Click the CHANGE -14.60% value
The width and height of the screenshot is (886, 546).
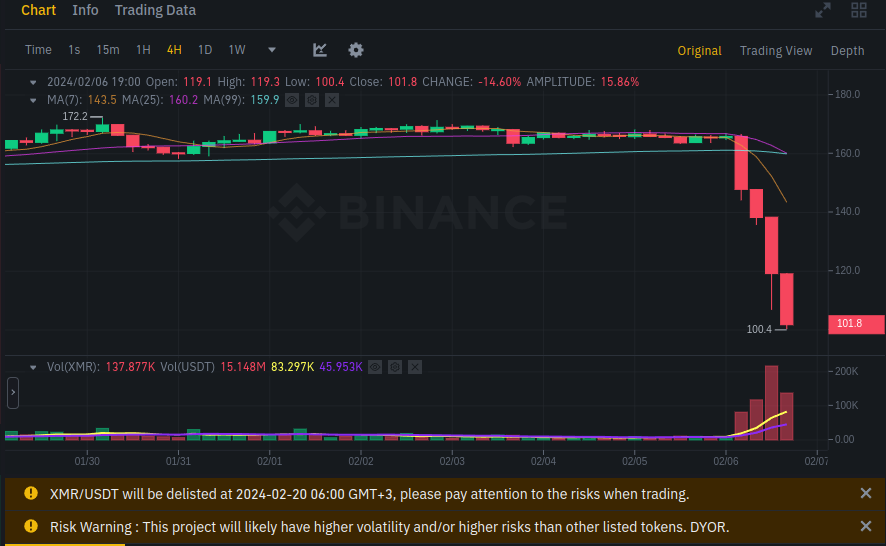point(500,82)
